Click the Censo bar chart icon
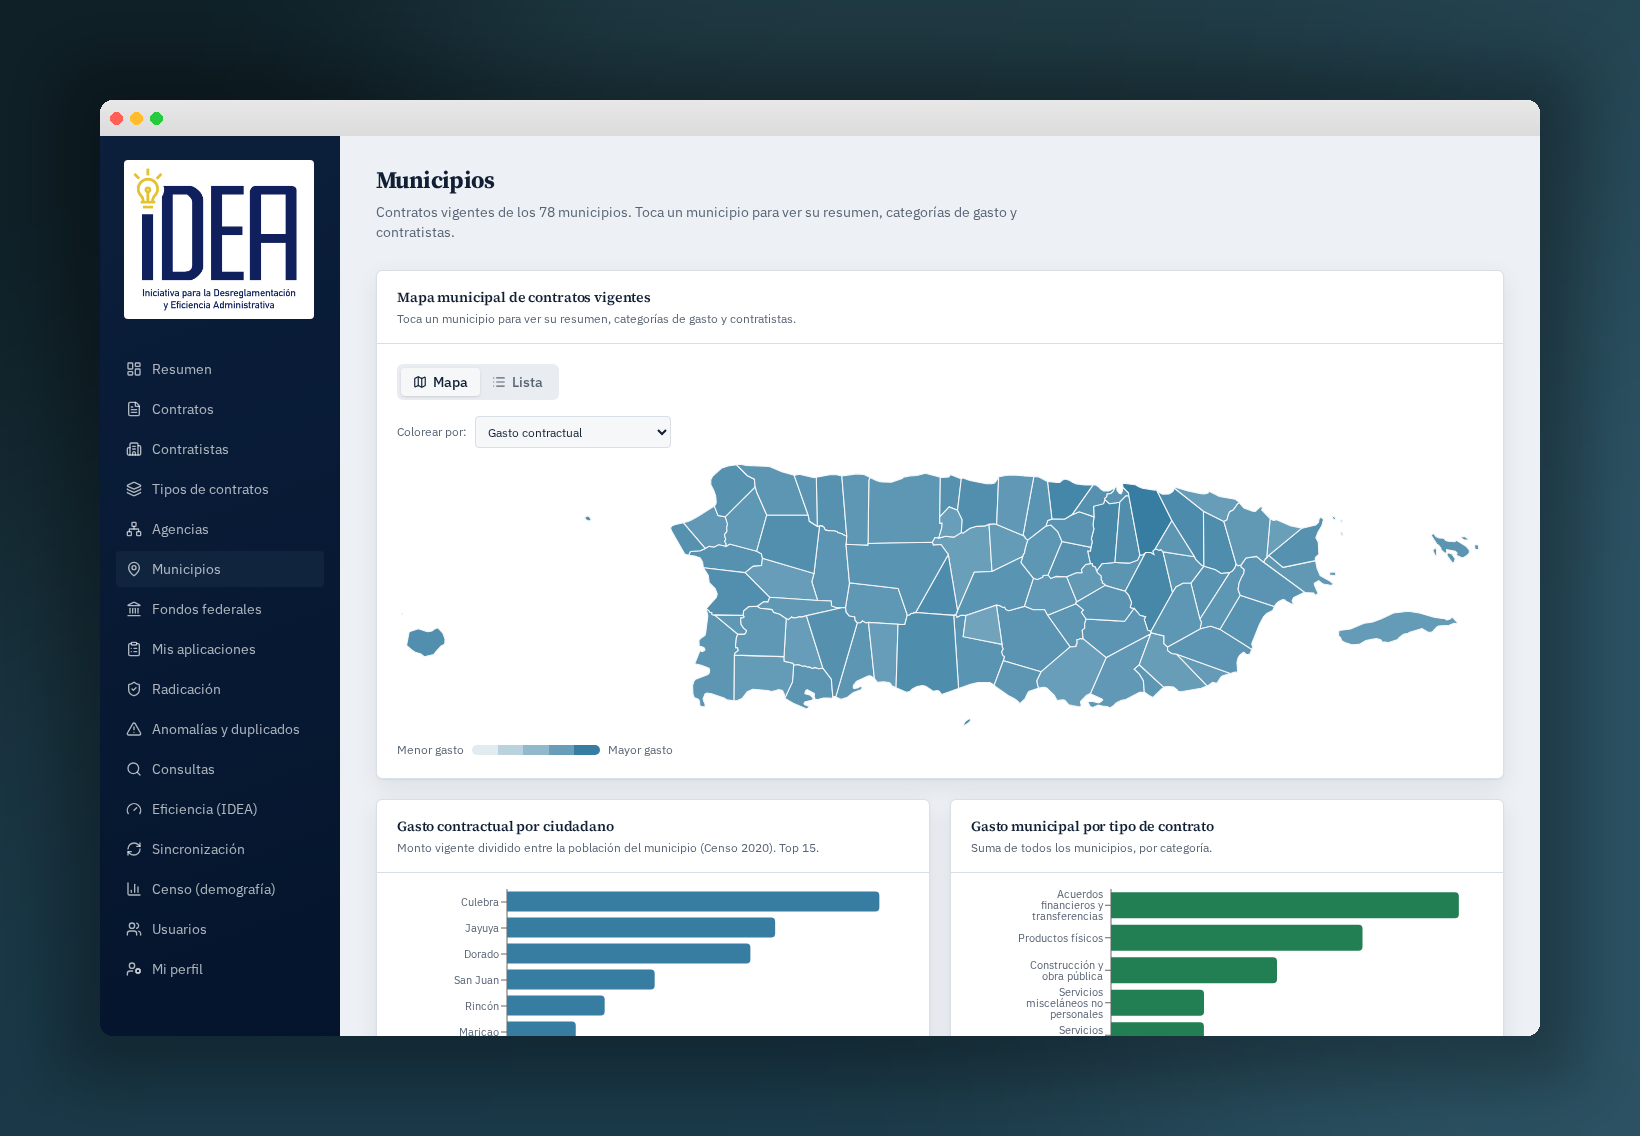Viewport: 1640px width, 1136px height. tap(134, 889)
